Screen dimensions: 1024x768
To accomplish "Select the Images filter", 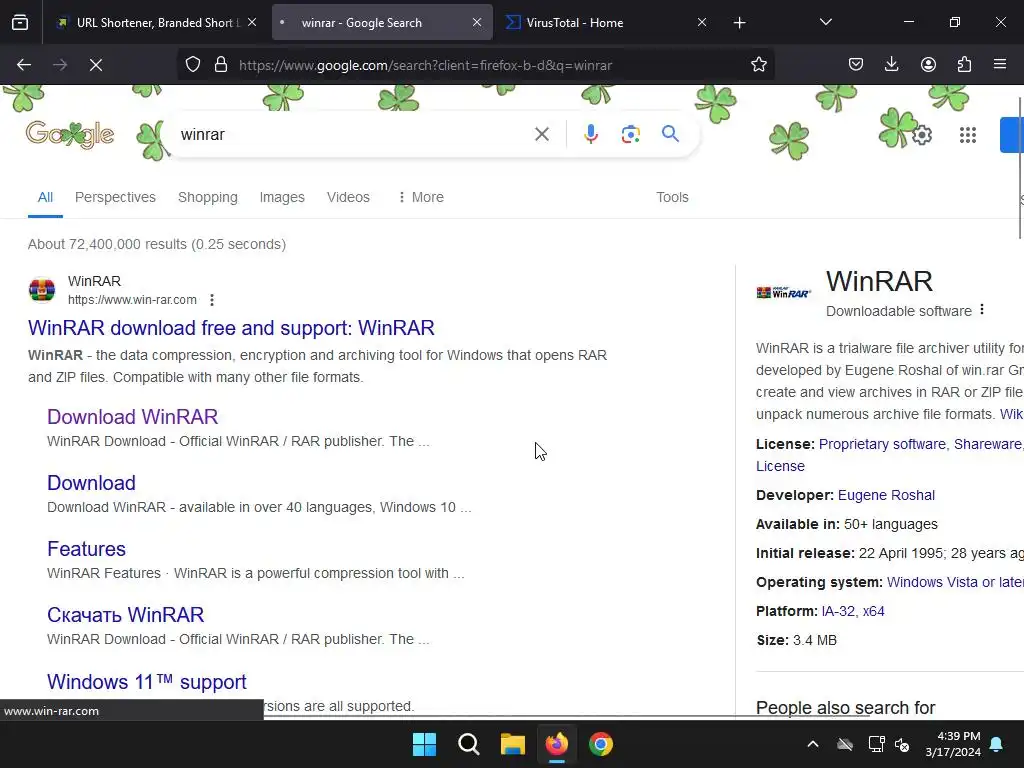I will 282,197.
